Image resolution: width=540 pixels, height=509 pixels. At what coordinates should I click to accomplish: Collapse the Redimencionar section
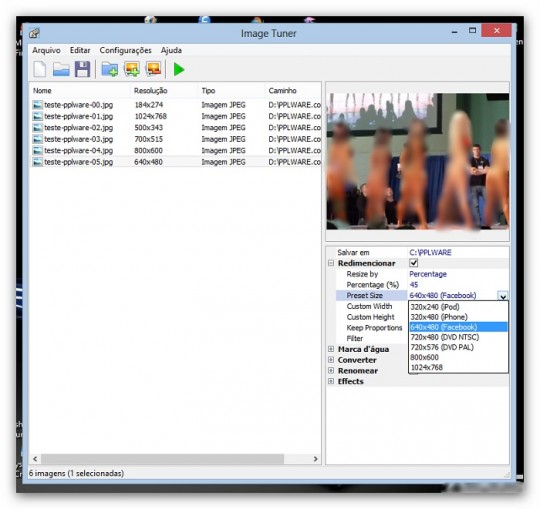pos(331,263)
